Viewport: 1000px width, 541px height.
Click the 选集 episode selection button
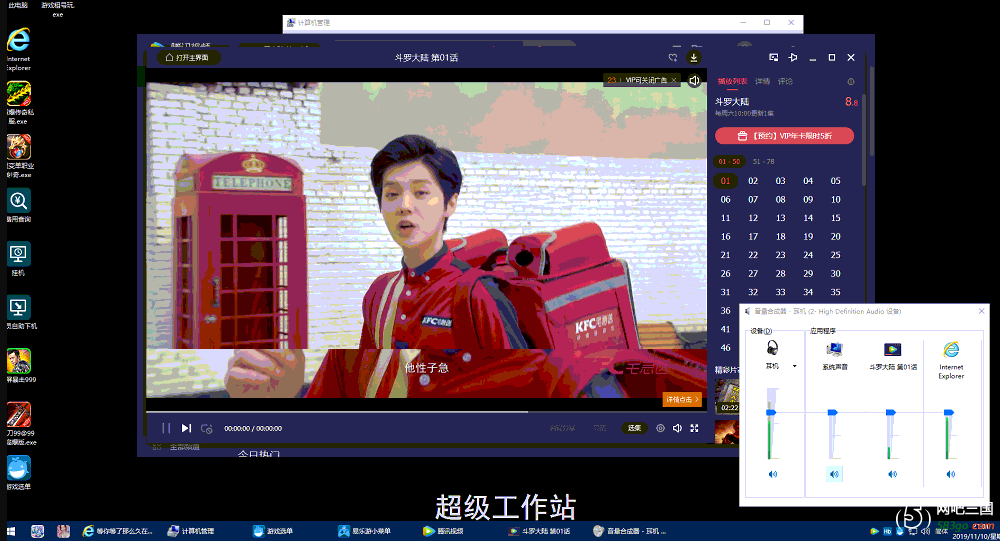[635, 428]
